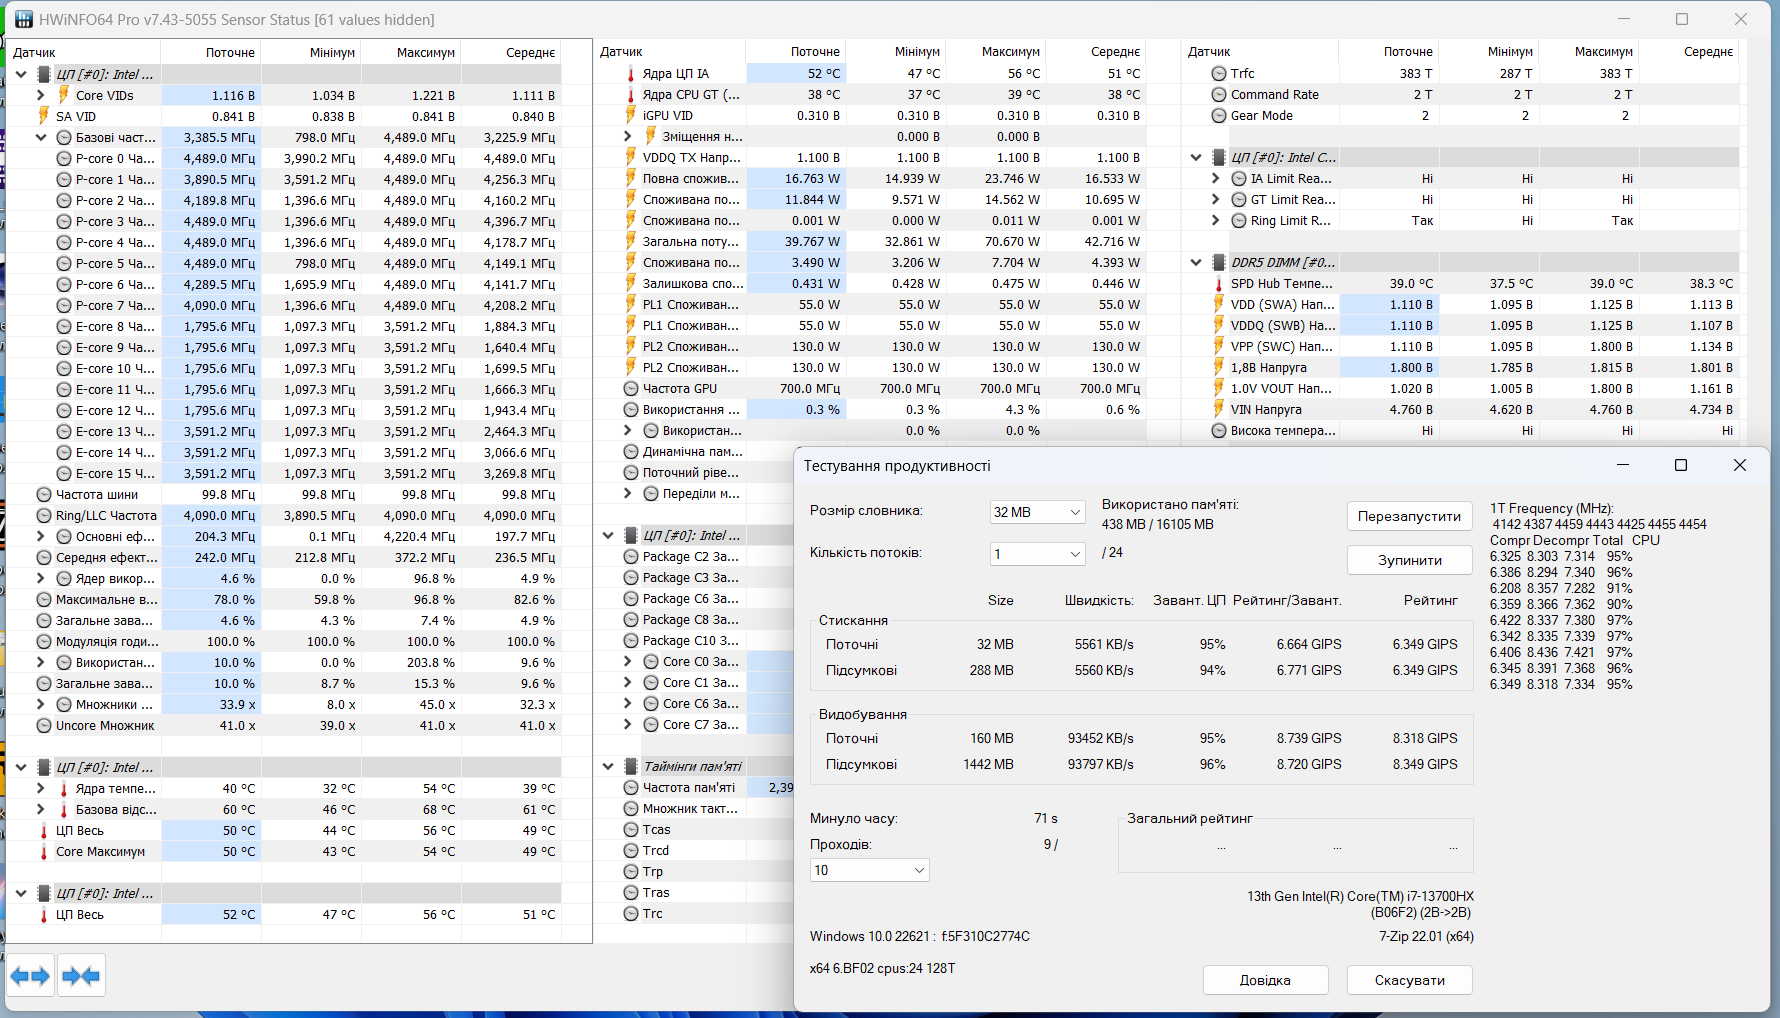Click the 5561 KB/s compression speed value
This screenshot has height=1018, width=1780.
click(1104, 644)
